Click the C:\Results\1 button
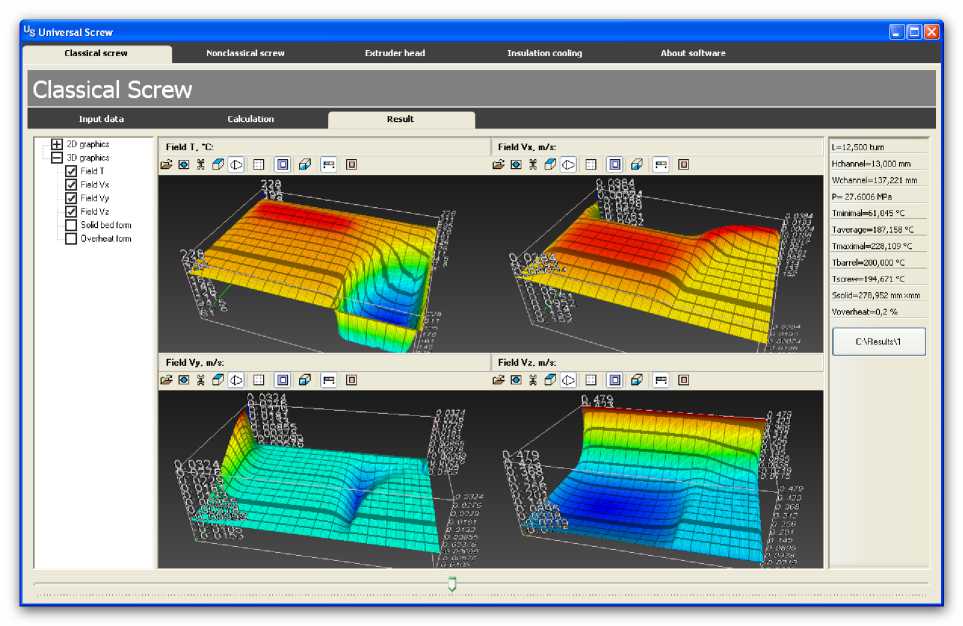 (879, 342)
